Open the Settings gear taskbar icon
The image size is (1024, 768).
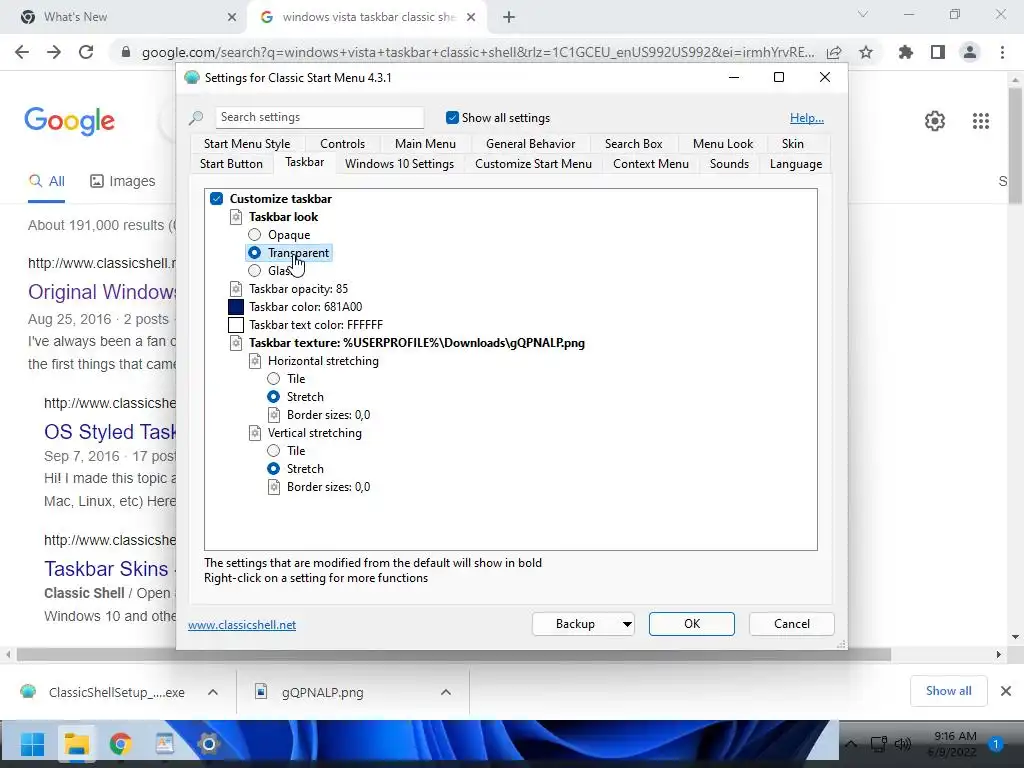tap(208, 744)
